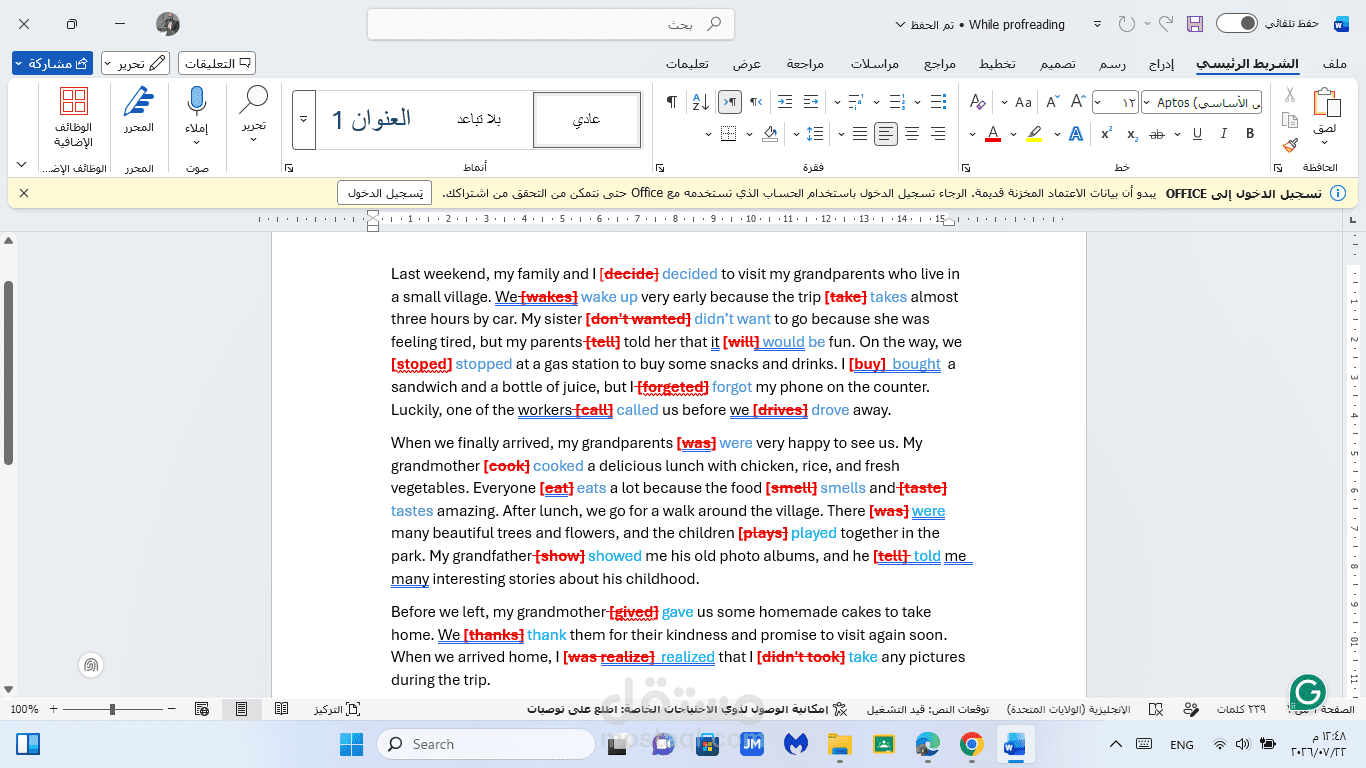Toggle align left paragraph button
The height and width of the screenshot is (768, 1366).
coord(886,134)
